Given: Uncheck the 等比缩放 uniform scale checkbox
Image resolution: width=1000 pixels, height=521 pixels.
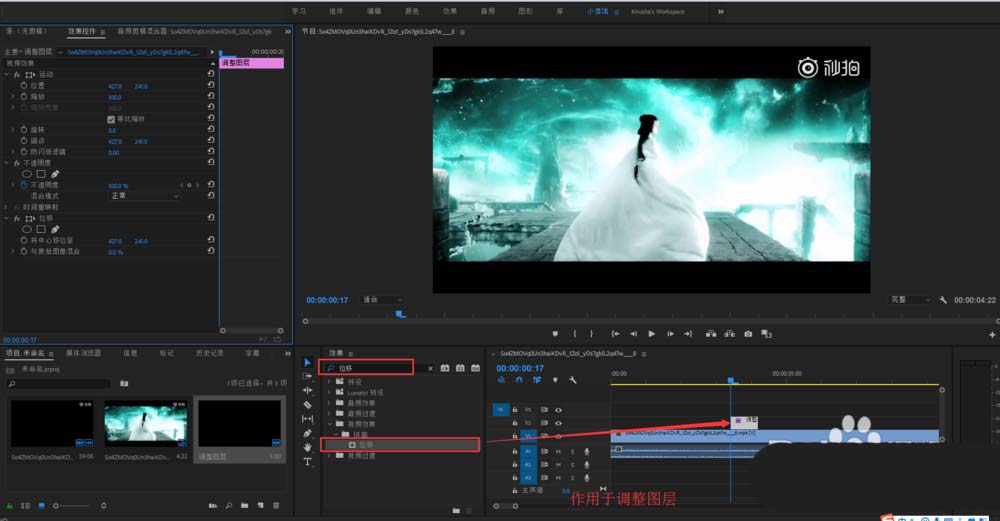Looking at the screenshot, I should point(111,119).
